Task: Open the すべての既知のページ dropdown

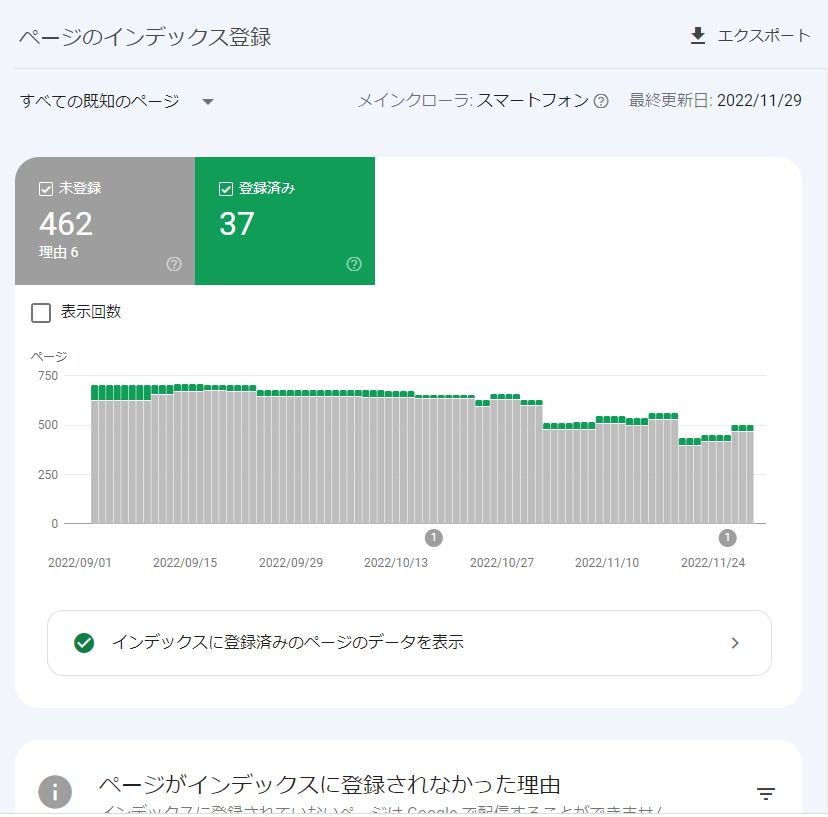Action: pos(100,101)
